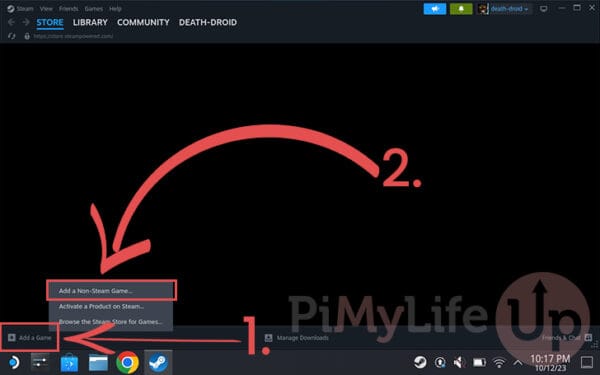Click the Steam system tray icon
The height and width of the screenshot is (375, 600).
click(420, 362)
